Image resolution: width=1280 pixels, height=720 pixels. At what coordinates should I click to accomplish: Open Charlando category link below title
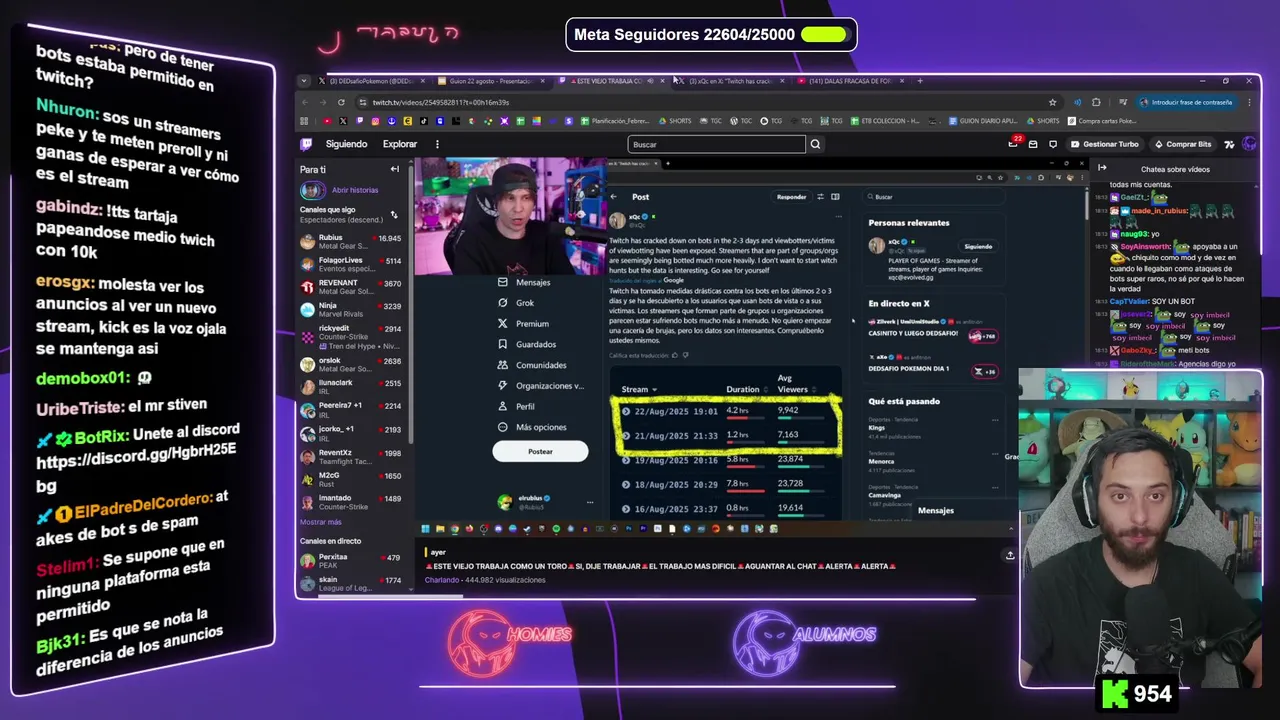[x=442, y=580]
